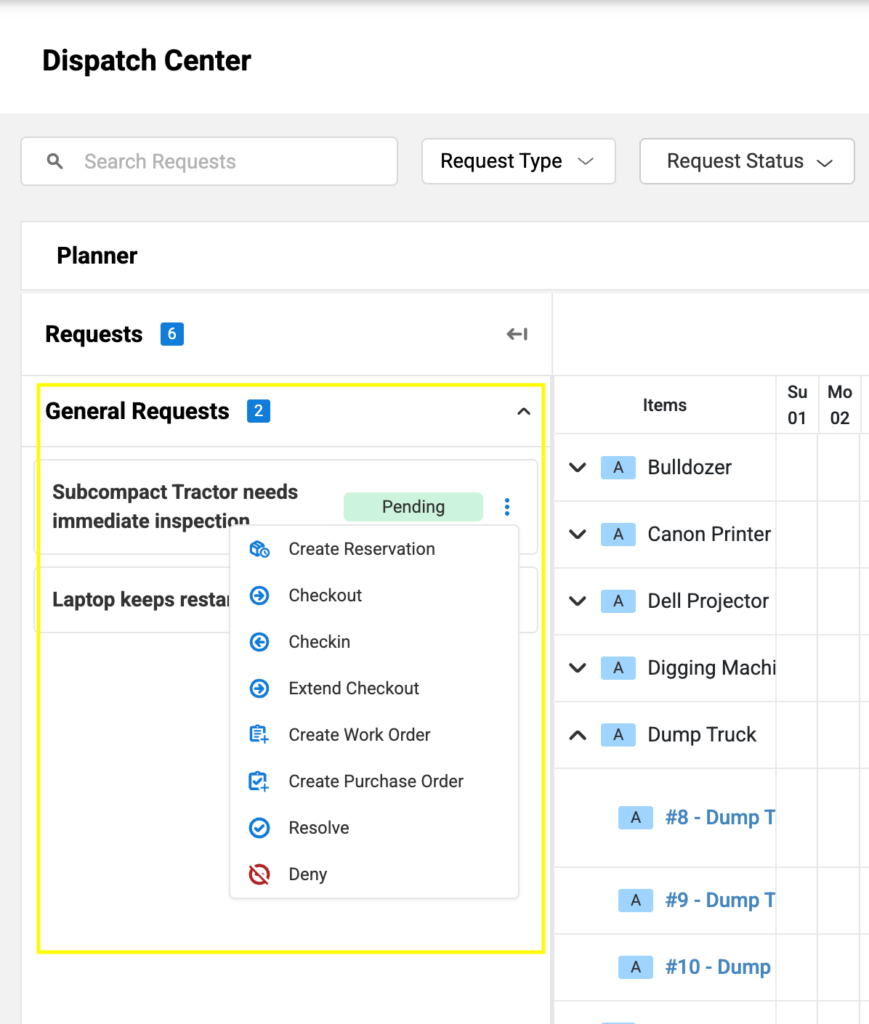This screenshot has height=1024, width=869.
Task: Click the Checkin arrow icon
Action: pyautogui.click(x=259, y=642)
